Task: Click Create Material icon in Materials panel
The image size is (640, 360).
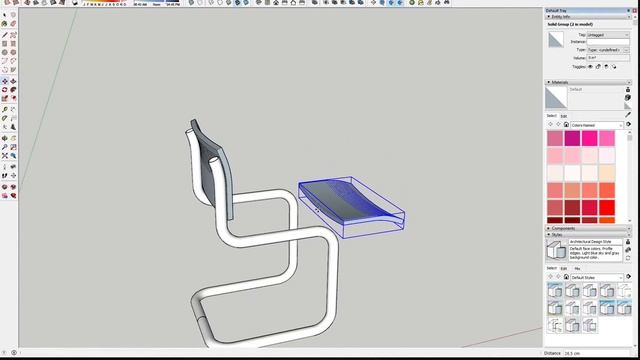Action: 628,98
